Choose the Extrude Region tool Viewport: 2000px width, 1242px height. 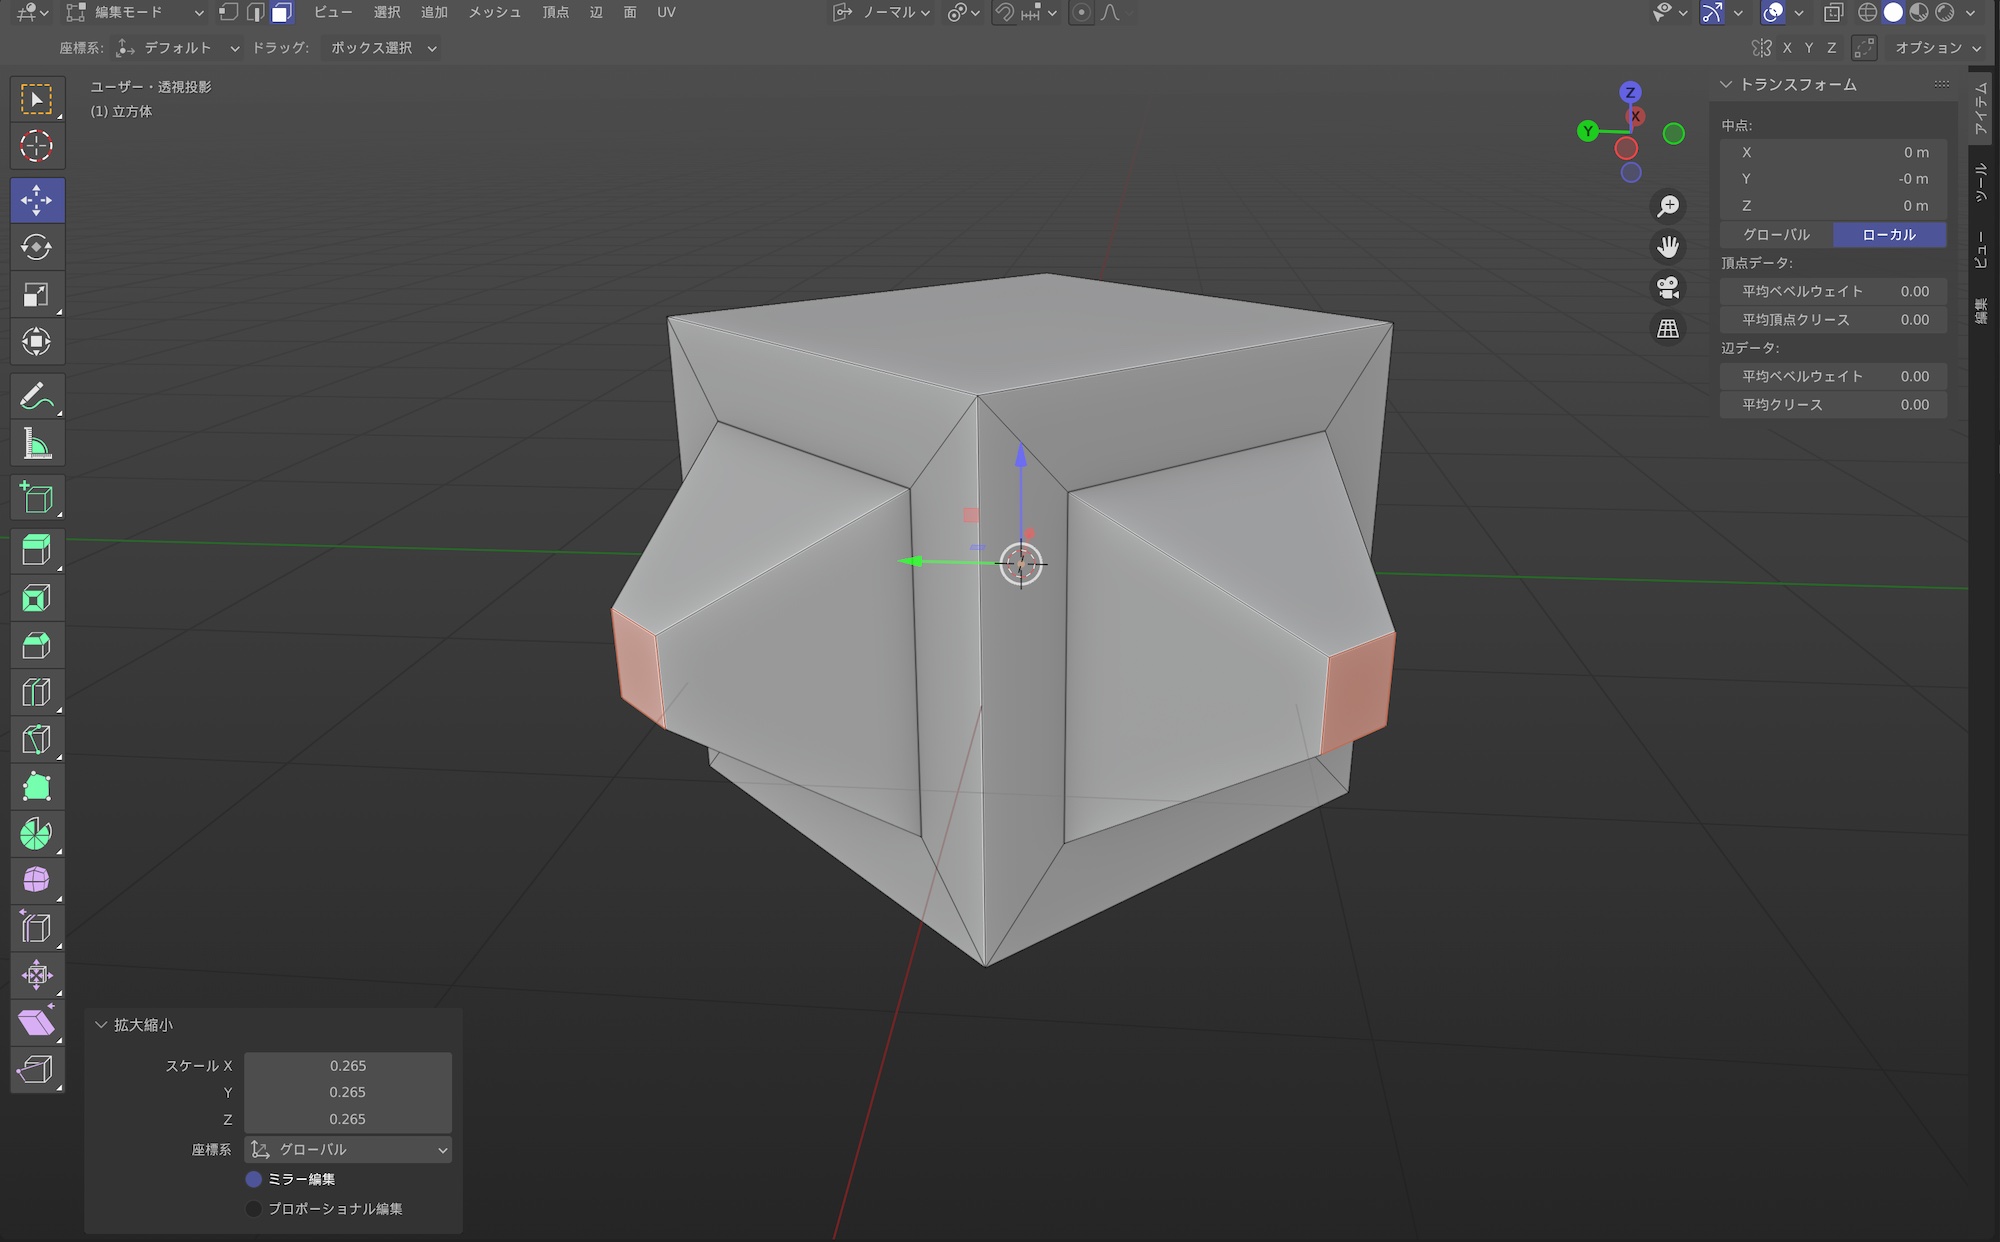(x=36, y=551)
